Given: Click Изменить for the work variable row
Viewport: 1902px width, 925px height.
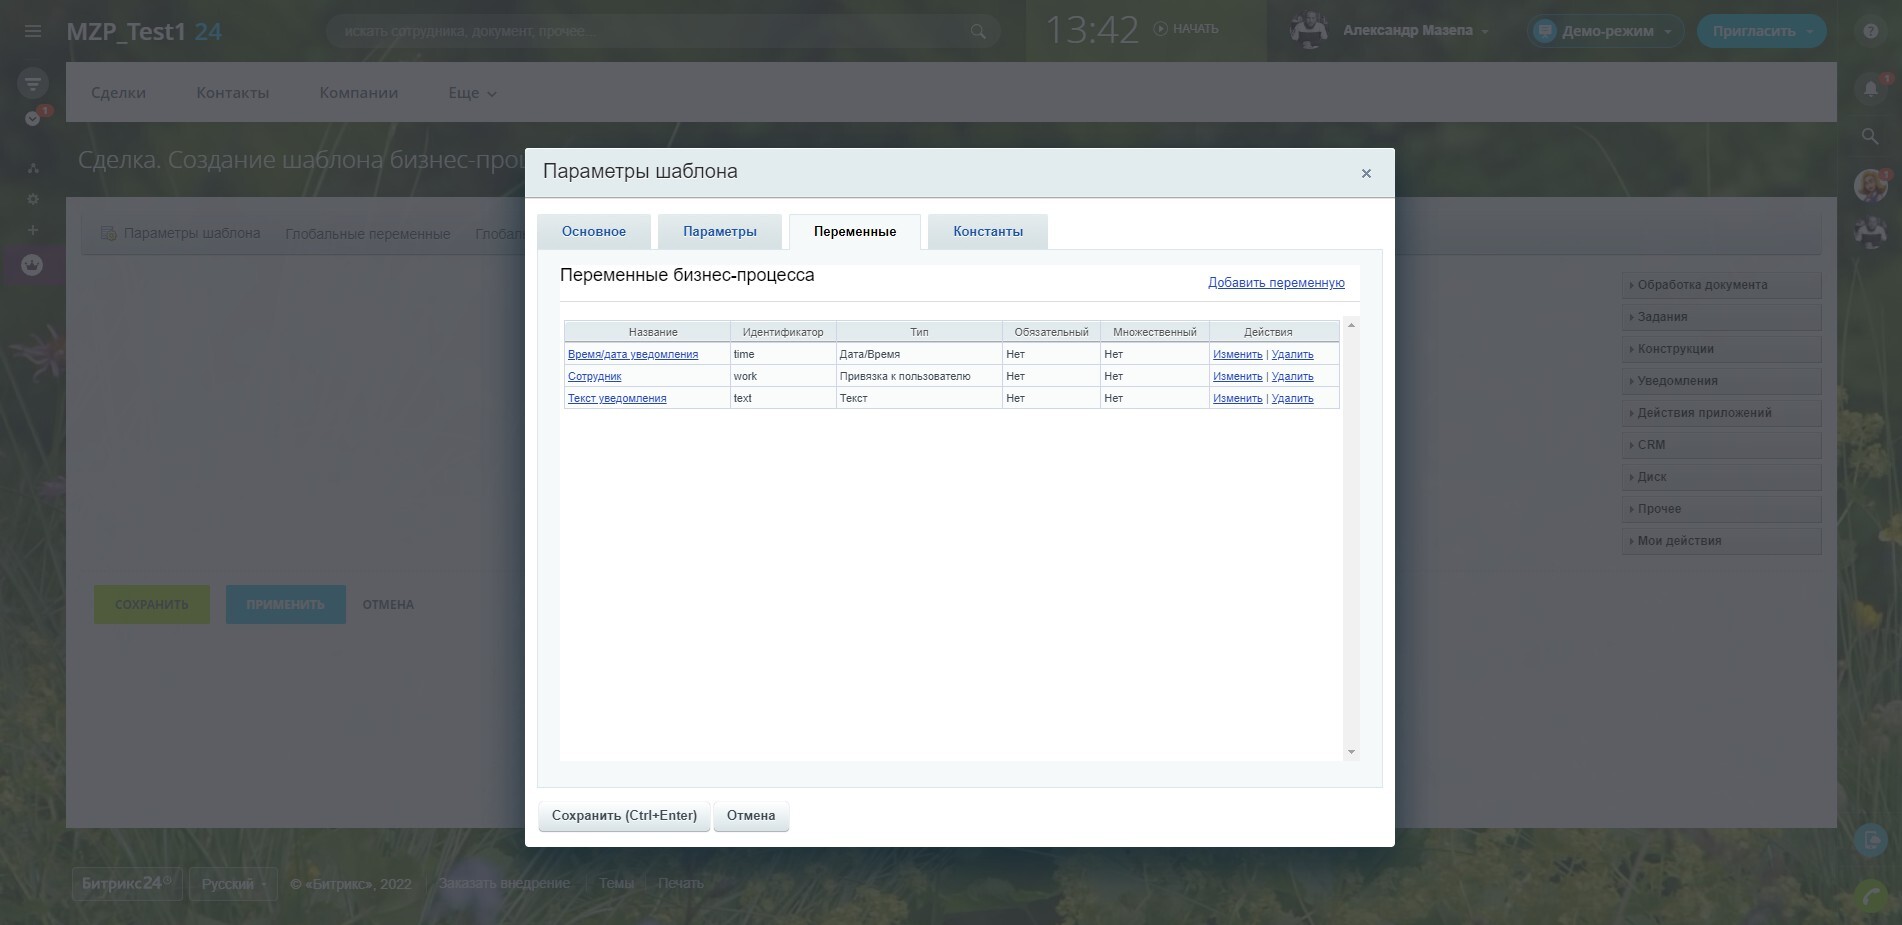Looking at the screenshot, I should coord(1238,376).
